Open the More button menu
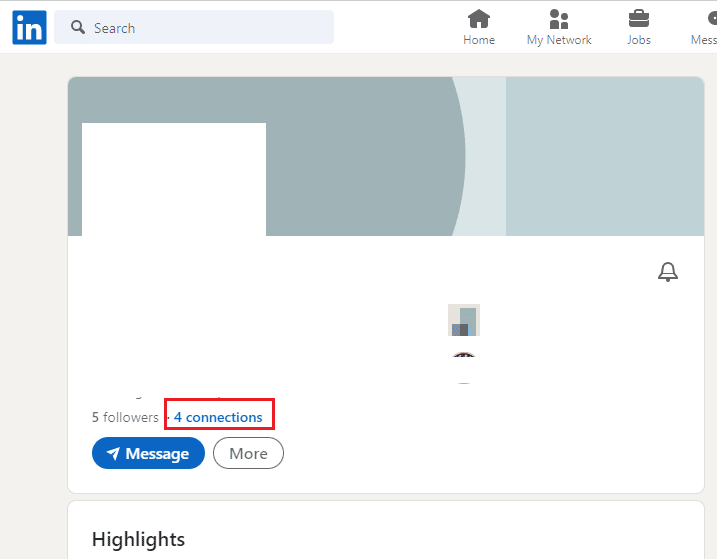 pos(248,453)
